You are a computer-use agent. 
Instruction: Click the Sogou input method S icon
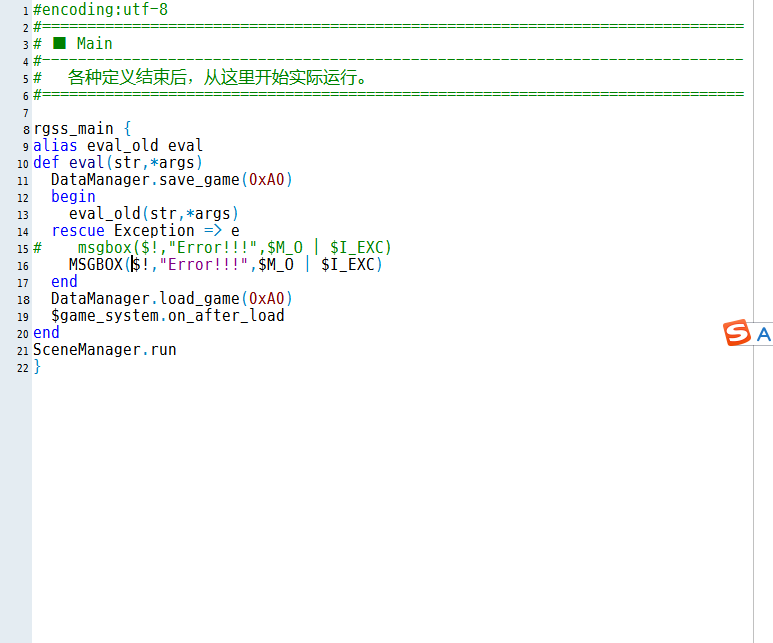[737, 333]
